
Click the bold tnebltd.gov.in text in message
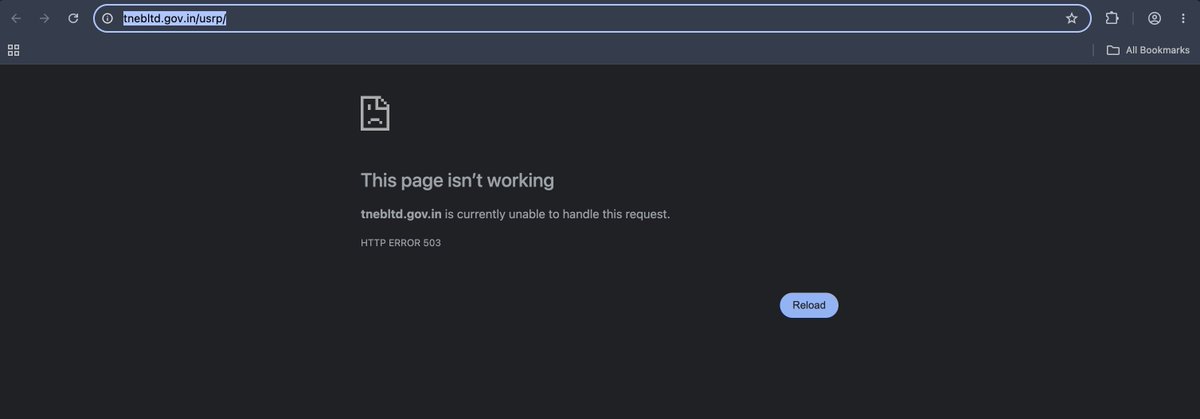(401, 214)
